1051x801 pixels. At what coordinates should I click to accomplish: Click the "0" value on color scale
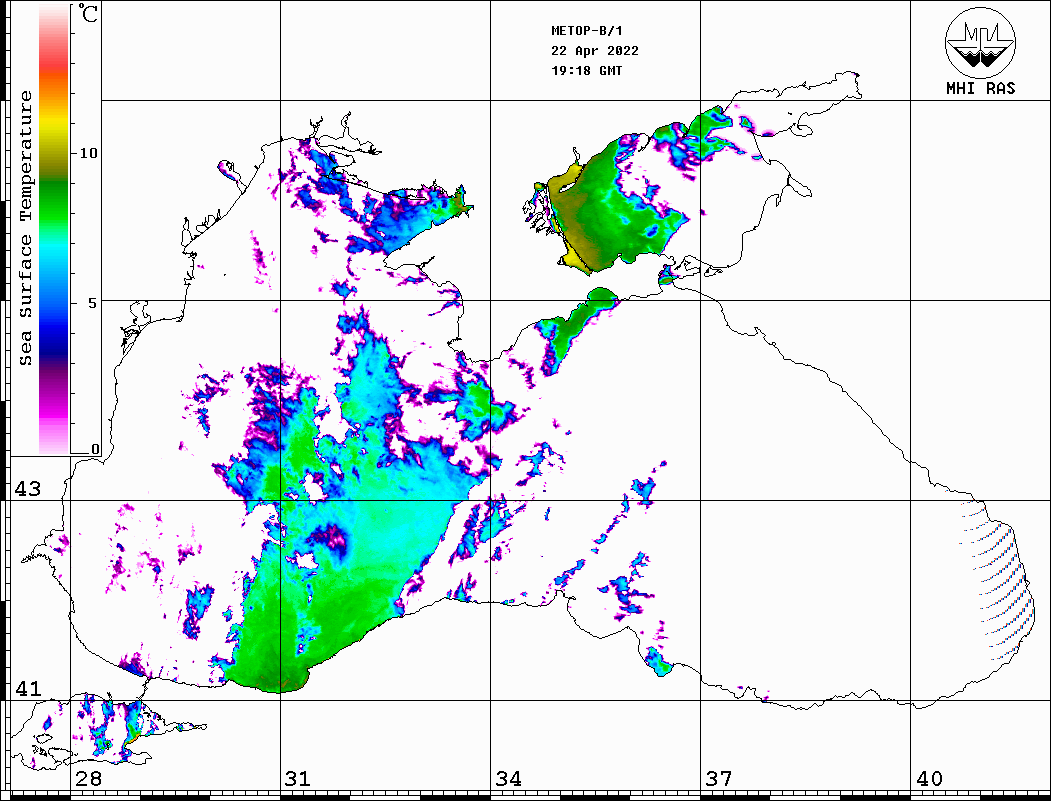[95, 450]
